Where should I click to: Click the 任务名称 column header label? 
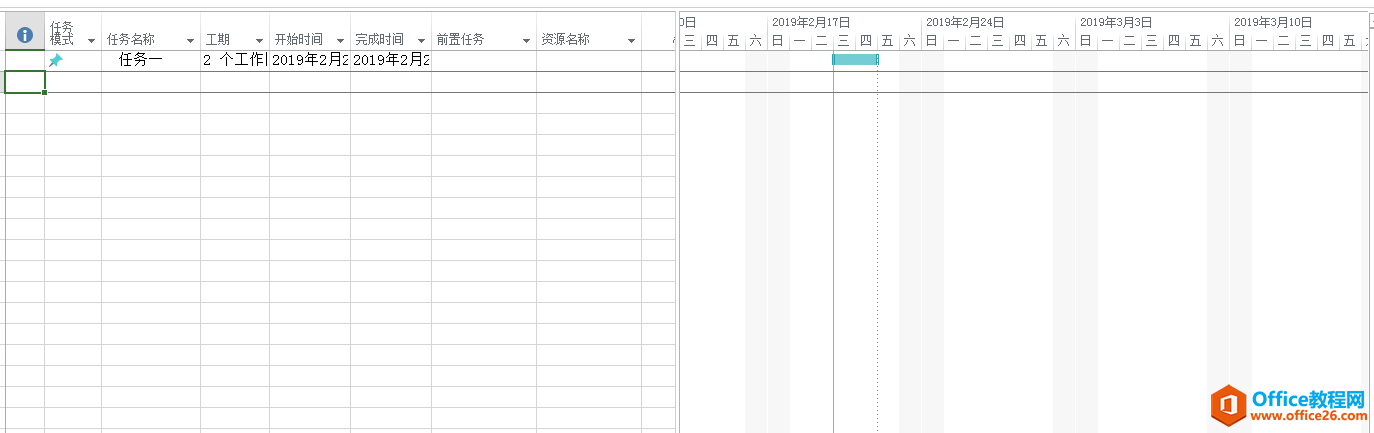(x=131, y=40)
